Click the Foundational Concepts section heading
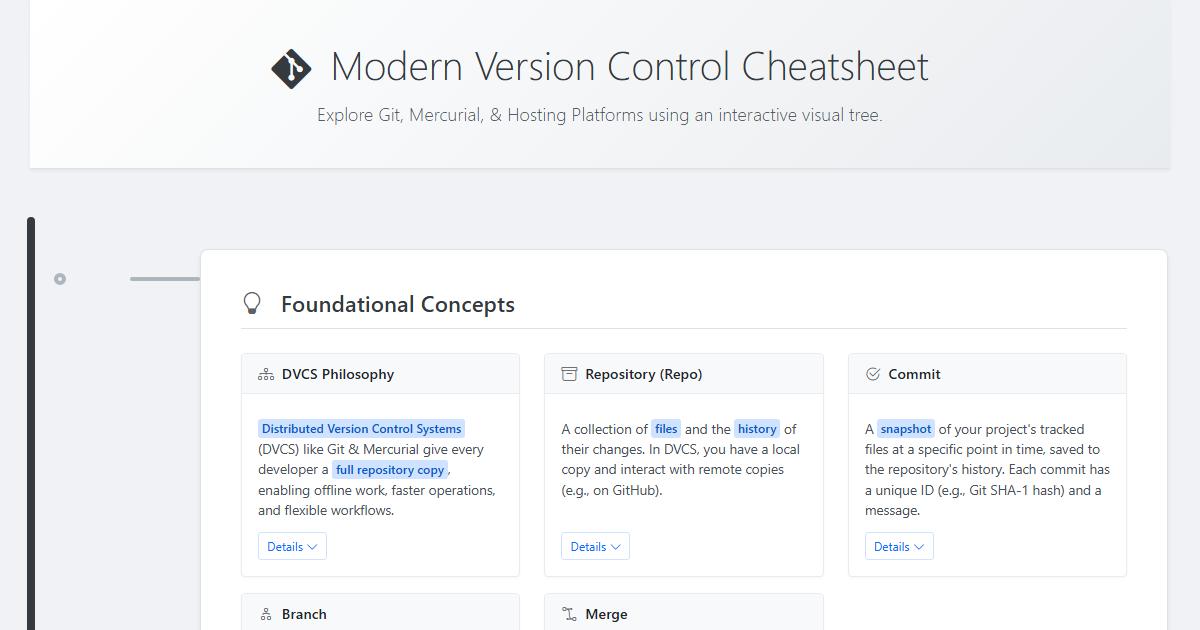The height and width of the screenshot is (630, 1200). [x=398, y=304]
